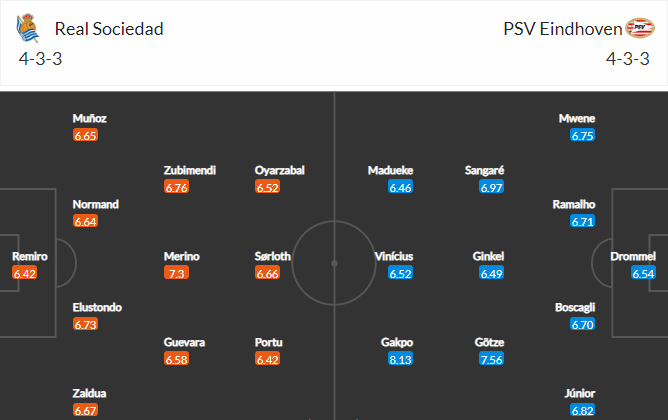Select player Mwene
668x420 pixels.
(x=577, y=118)
